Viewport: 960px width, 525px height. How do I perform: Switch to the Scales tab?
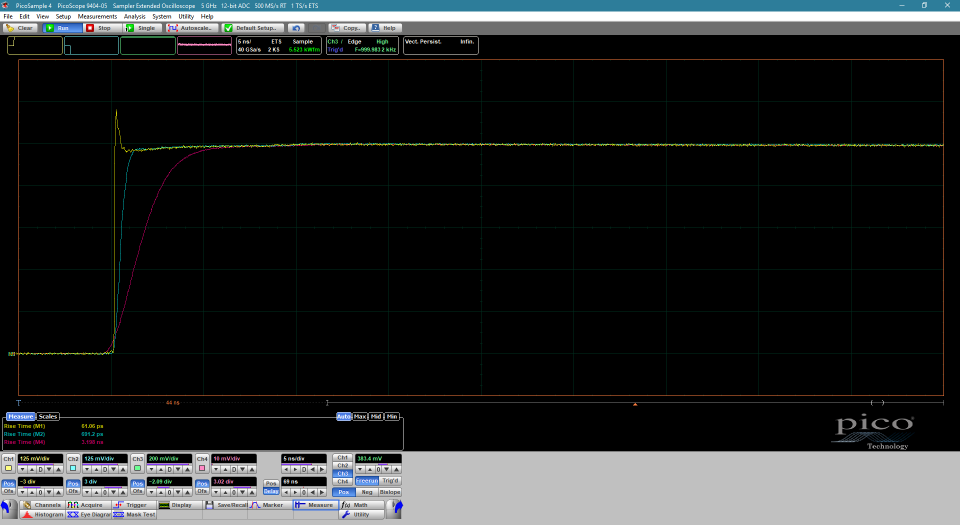point(48,416)
